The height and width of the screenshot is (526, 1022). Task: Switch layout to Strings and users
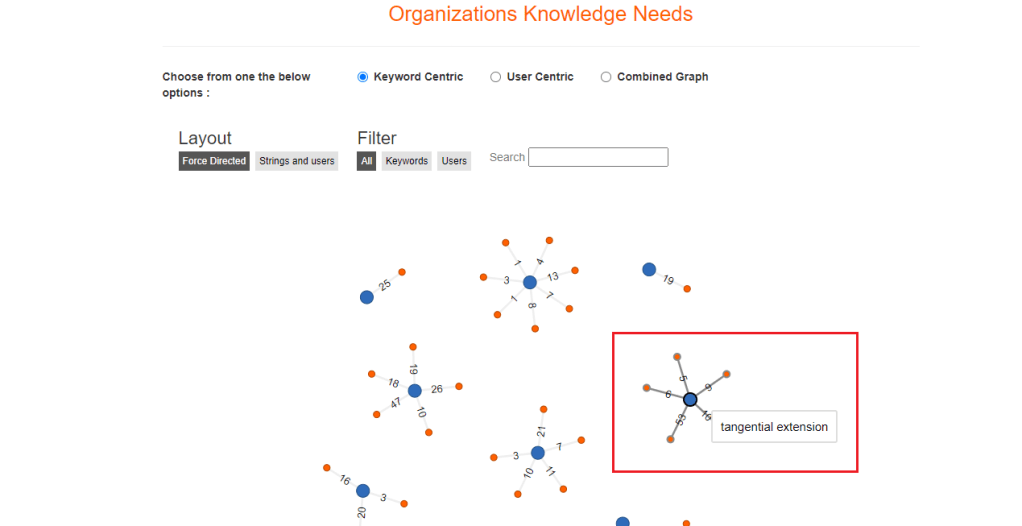(x=297, y=161)
